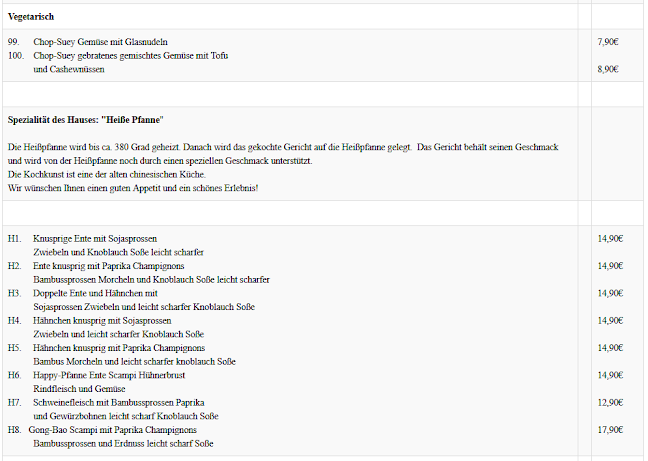Viewport: 648px width, 461px height.
Task: Select dish 100 Chop-Suey with Tofu
Action: 130,56
